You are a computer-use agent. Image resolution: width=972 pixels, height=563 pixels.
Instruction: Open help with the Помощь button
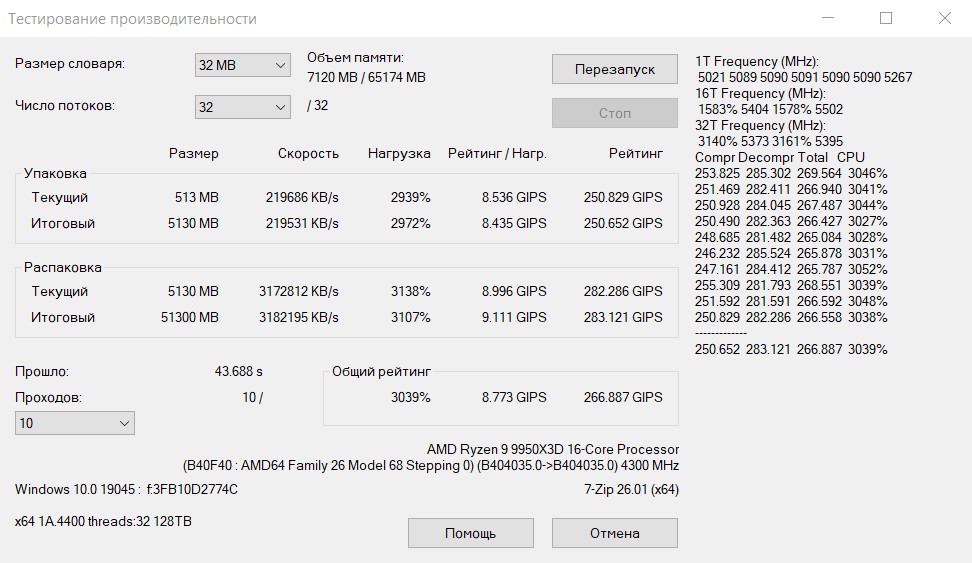pos(471,533)
